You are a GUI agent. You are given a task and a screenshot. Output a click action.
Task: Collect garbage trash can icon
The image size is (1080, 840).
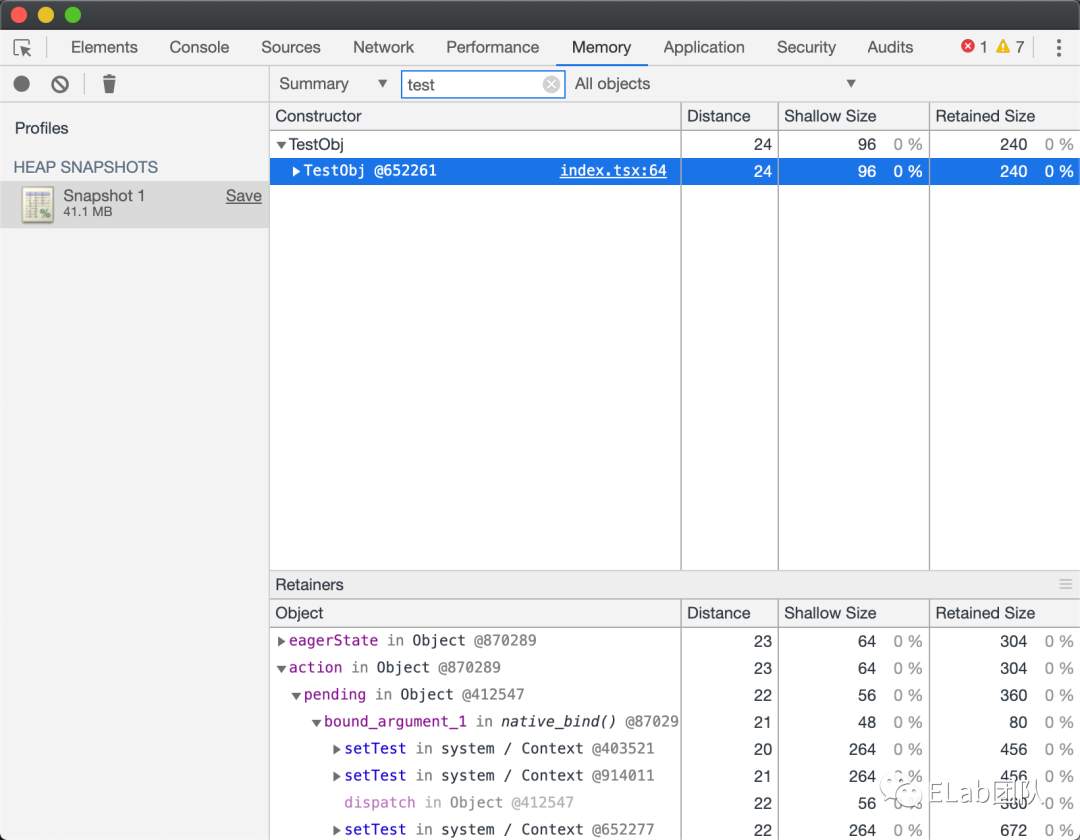click(x=109, y=84)
